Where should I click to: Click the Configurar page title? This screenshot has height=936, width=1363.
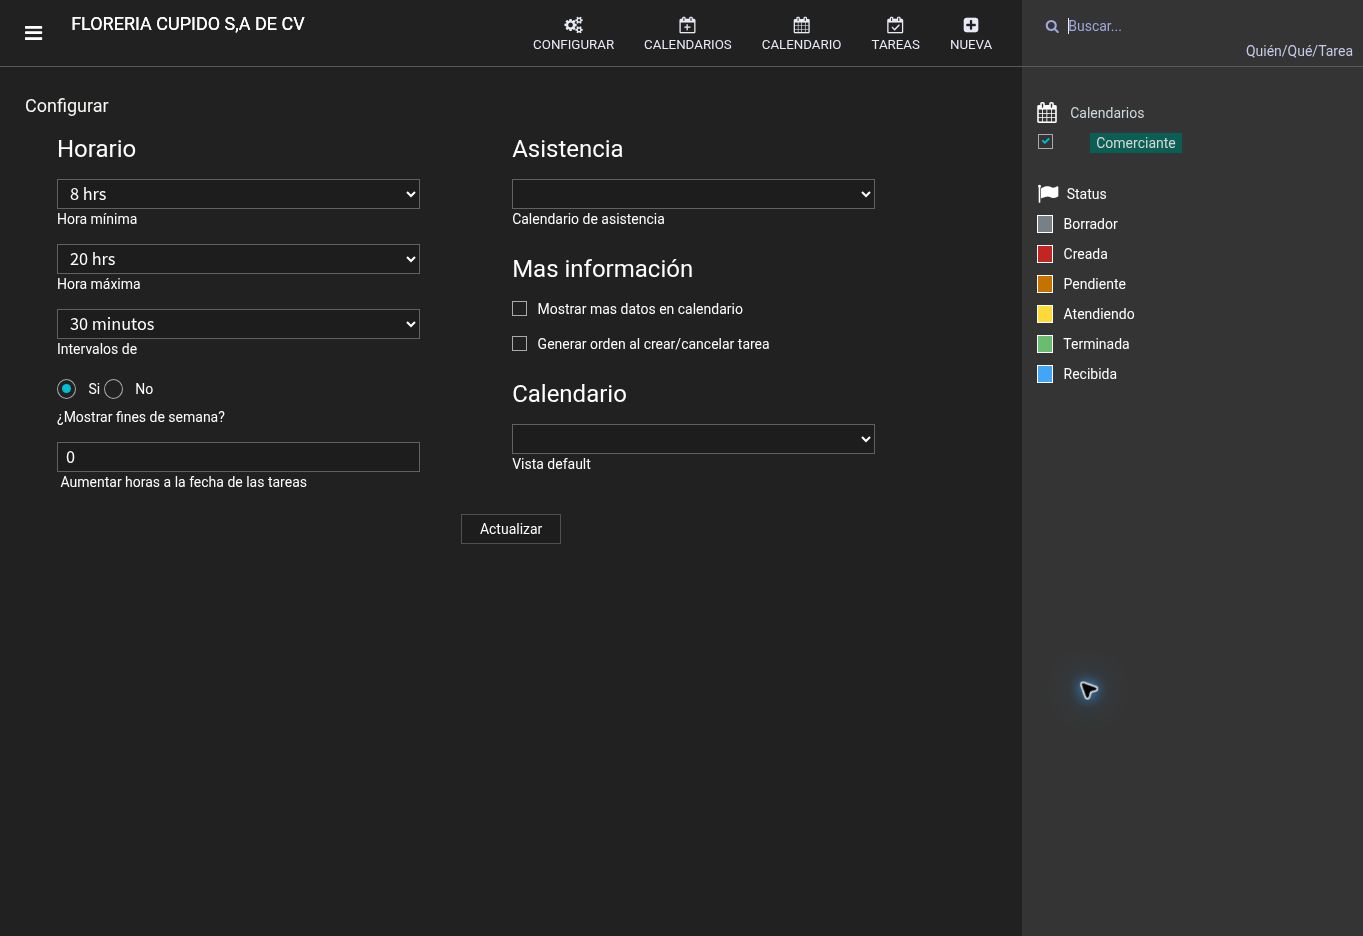coord(67,106)
